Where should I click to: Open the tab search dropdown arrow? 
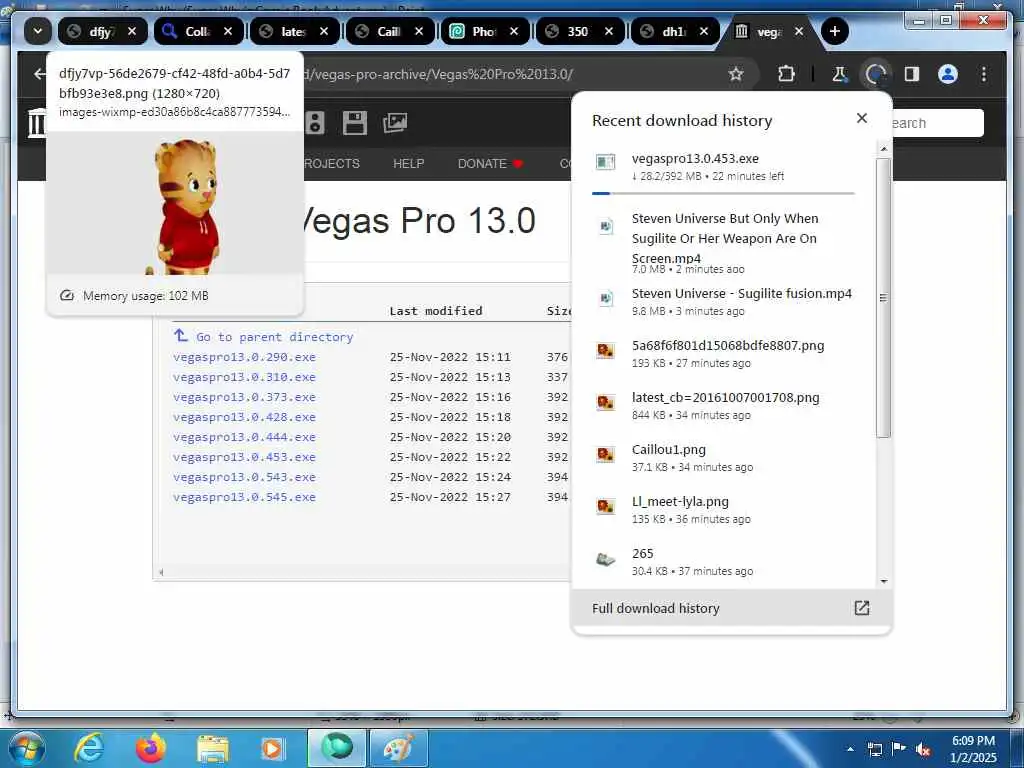tap(38, 31)
